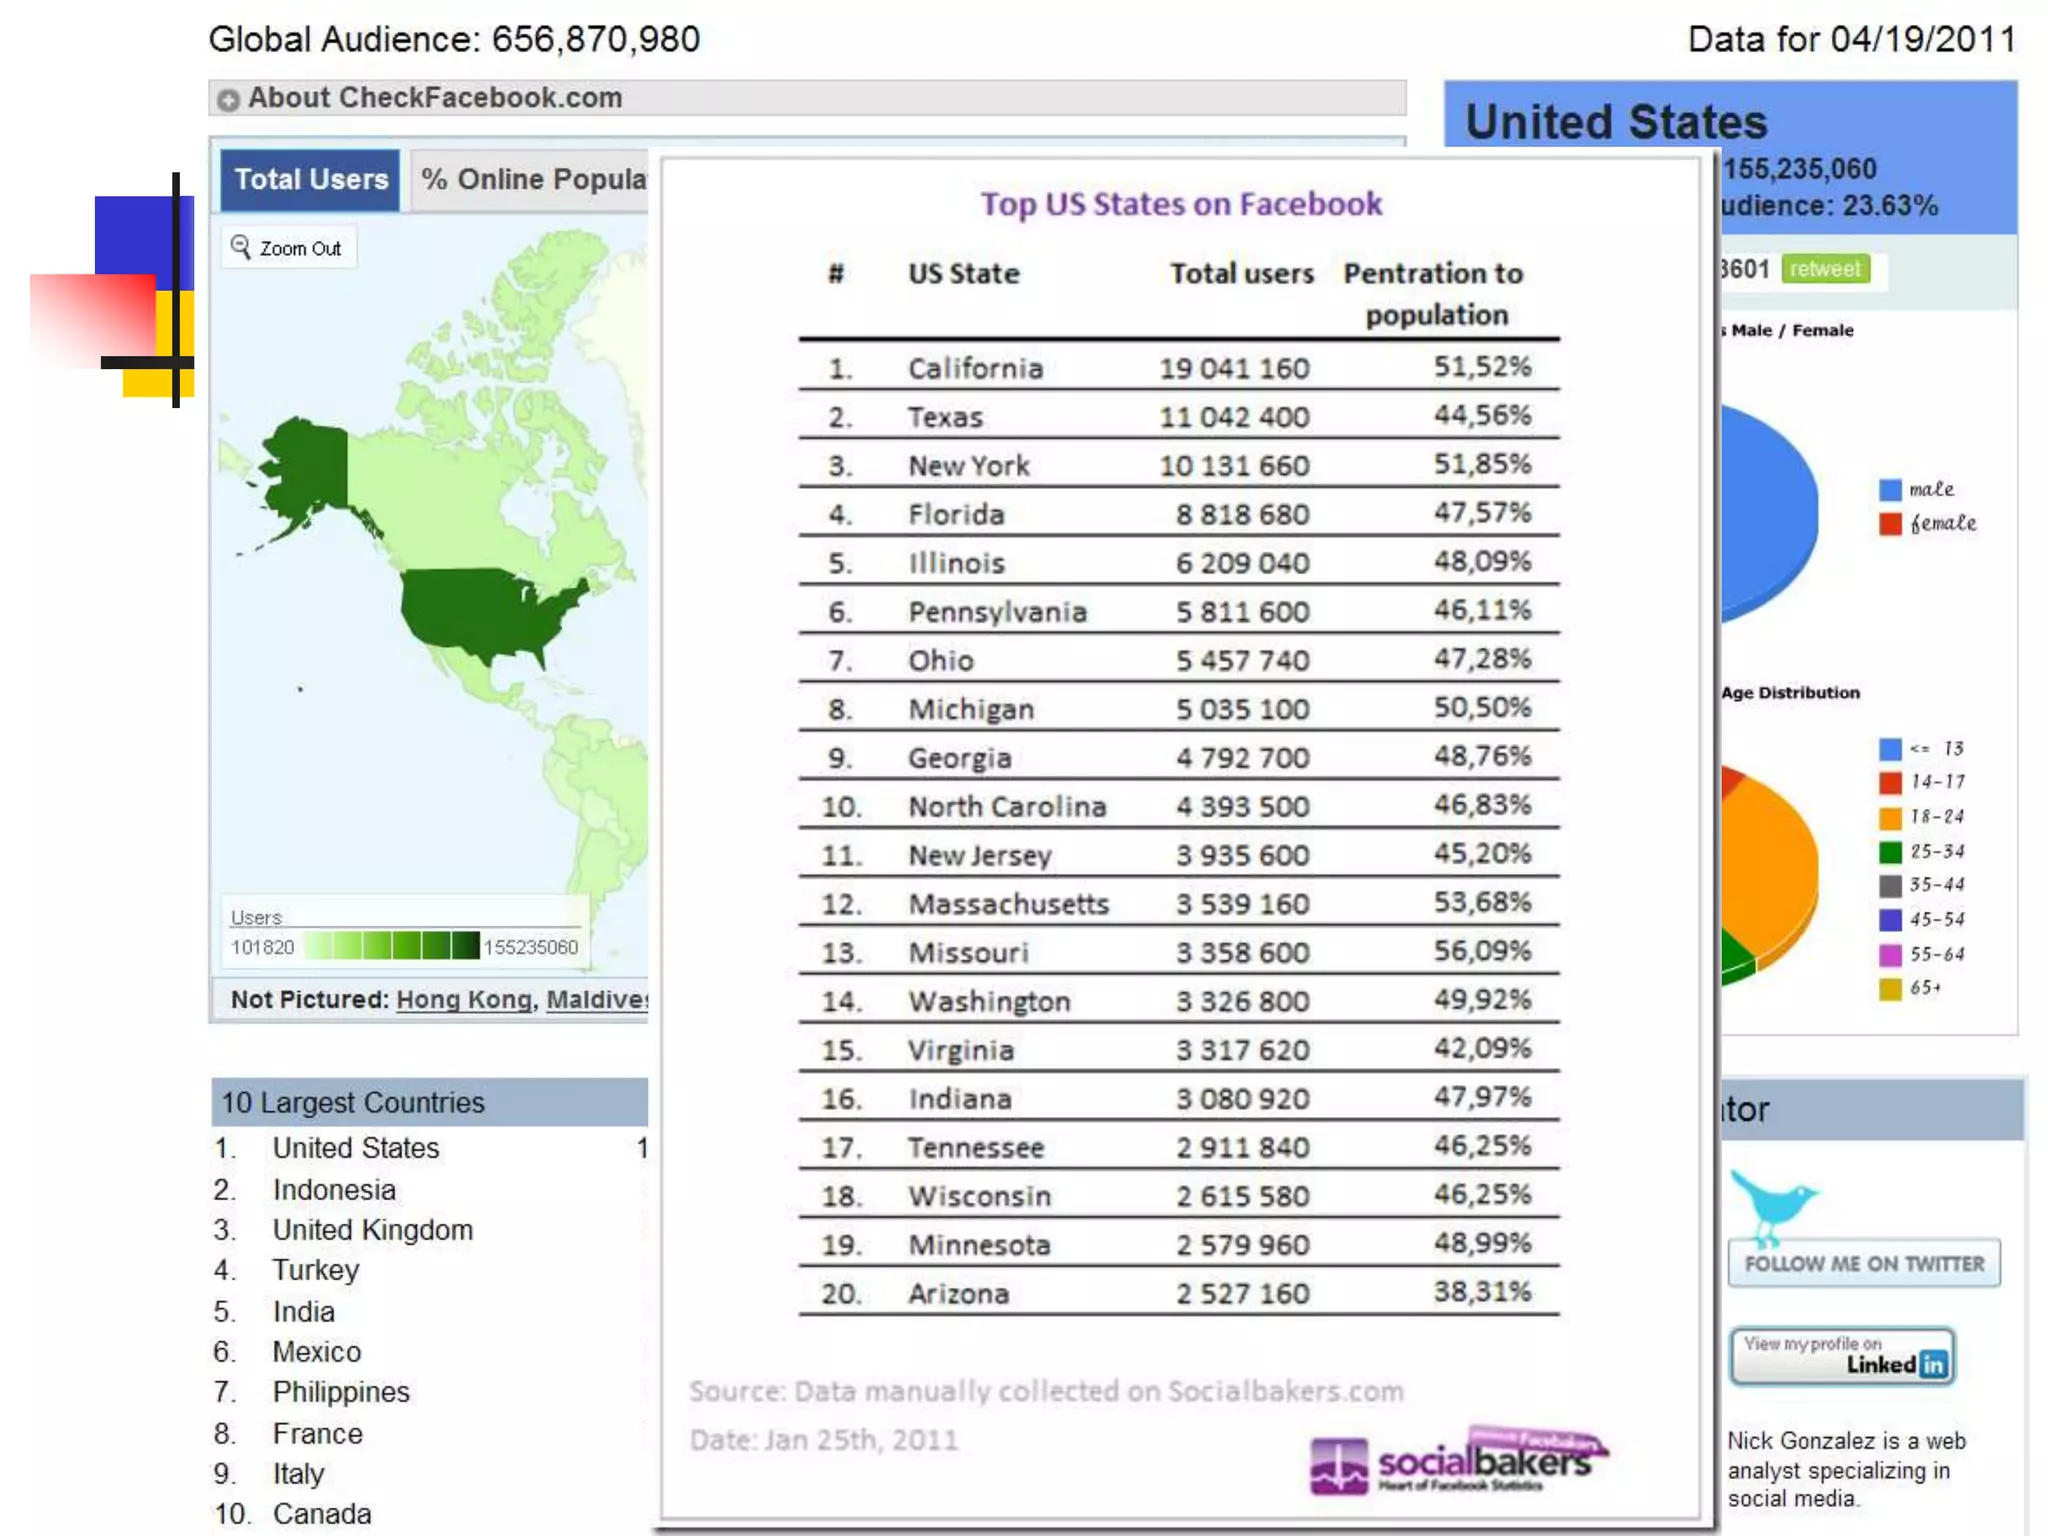2048x1536 pixels.
Task: Select Indonesia in the country list
Action: (334, 1190)
